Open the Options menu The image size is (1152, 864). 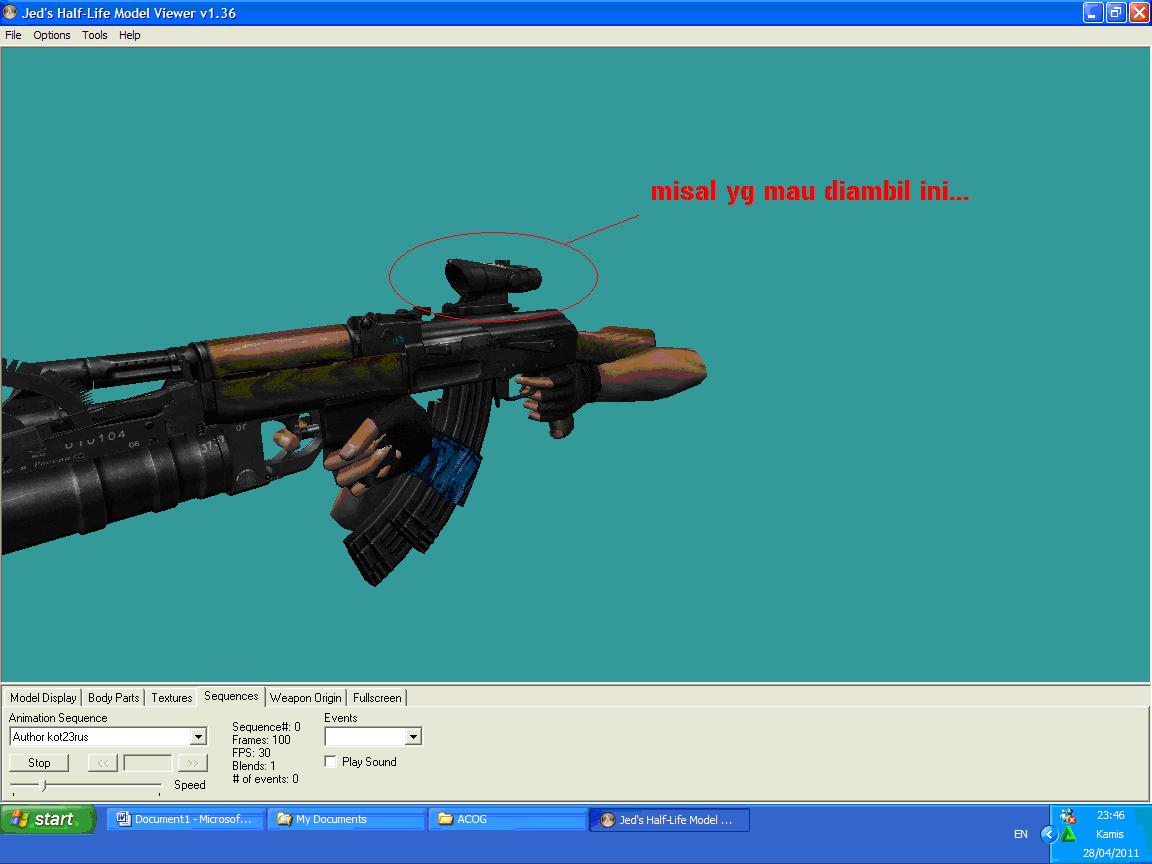51,35
